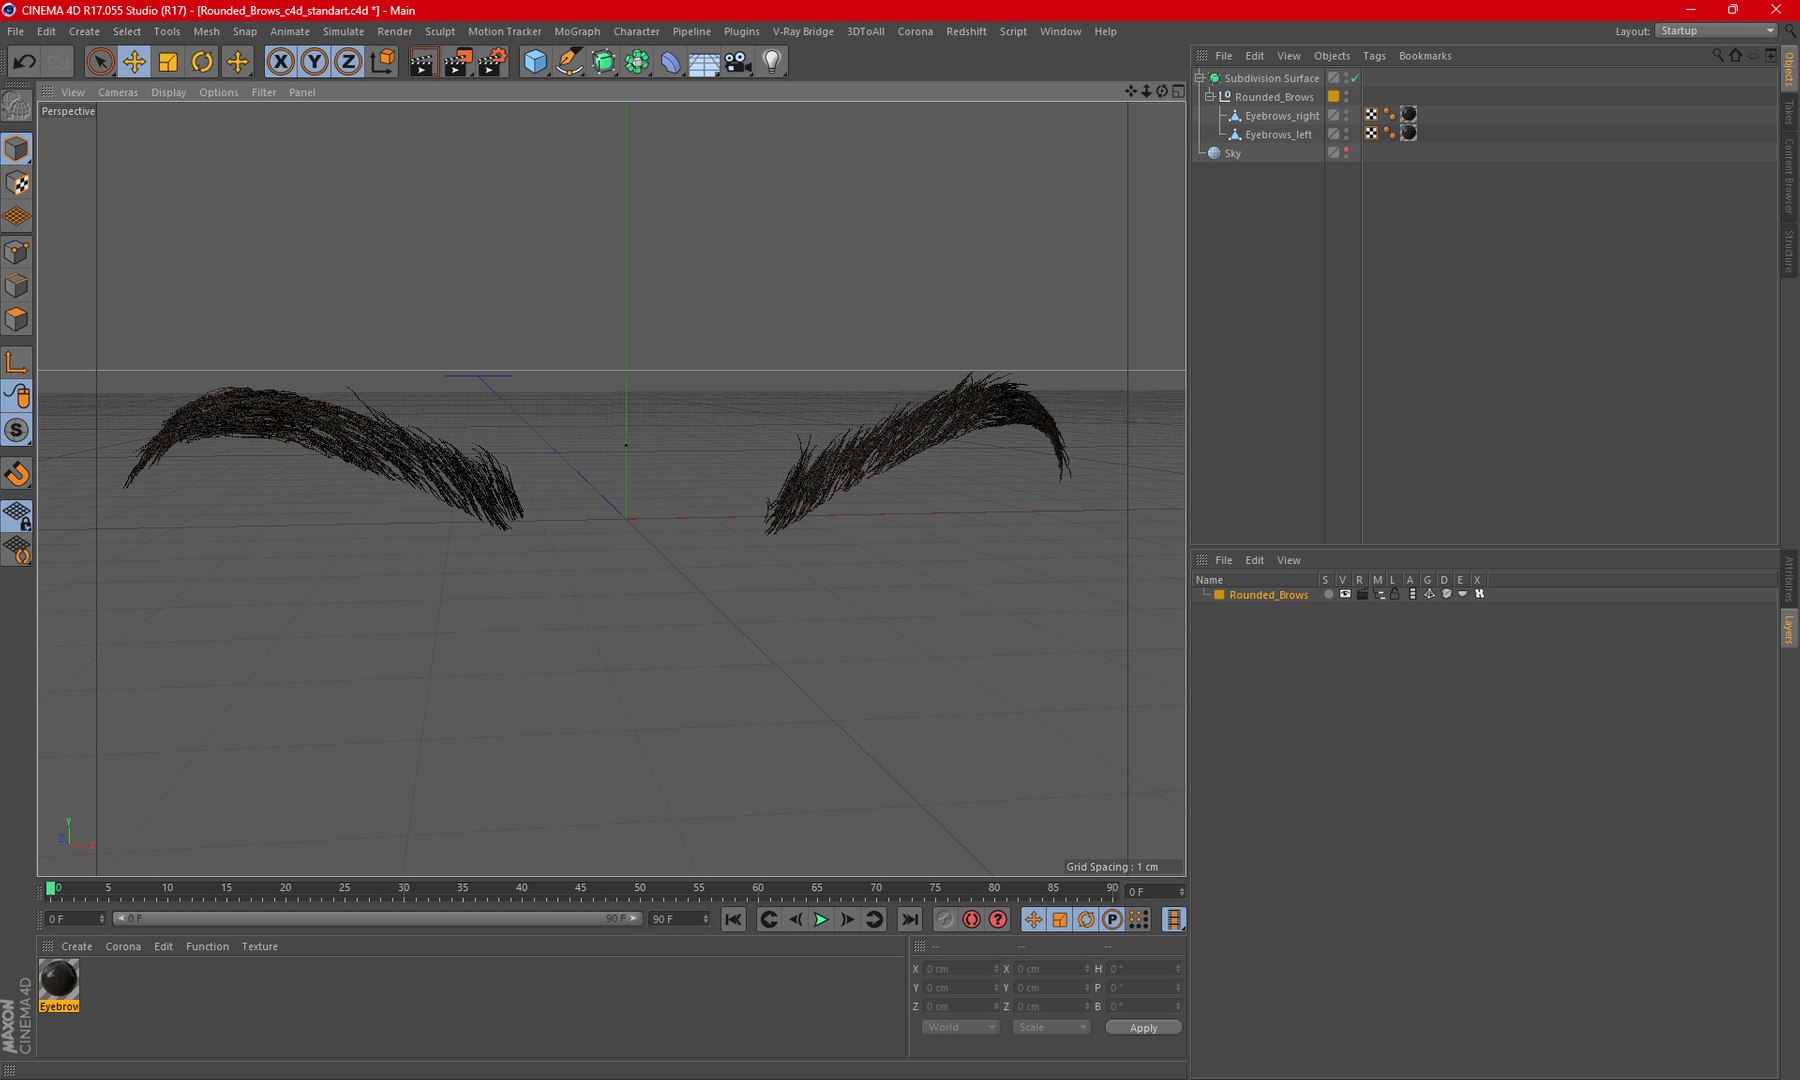Collapse the Subdivision Surface tree node
Screen dimensions: 1800x1080
click(1199, 77)
